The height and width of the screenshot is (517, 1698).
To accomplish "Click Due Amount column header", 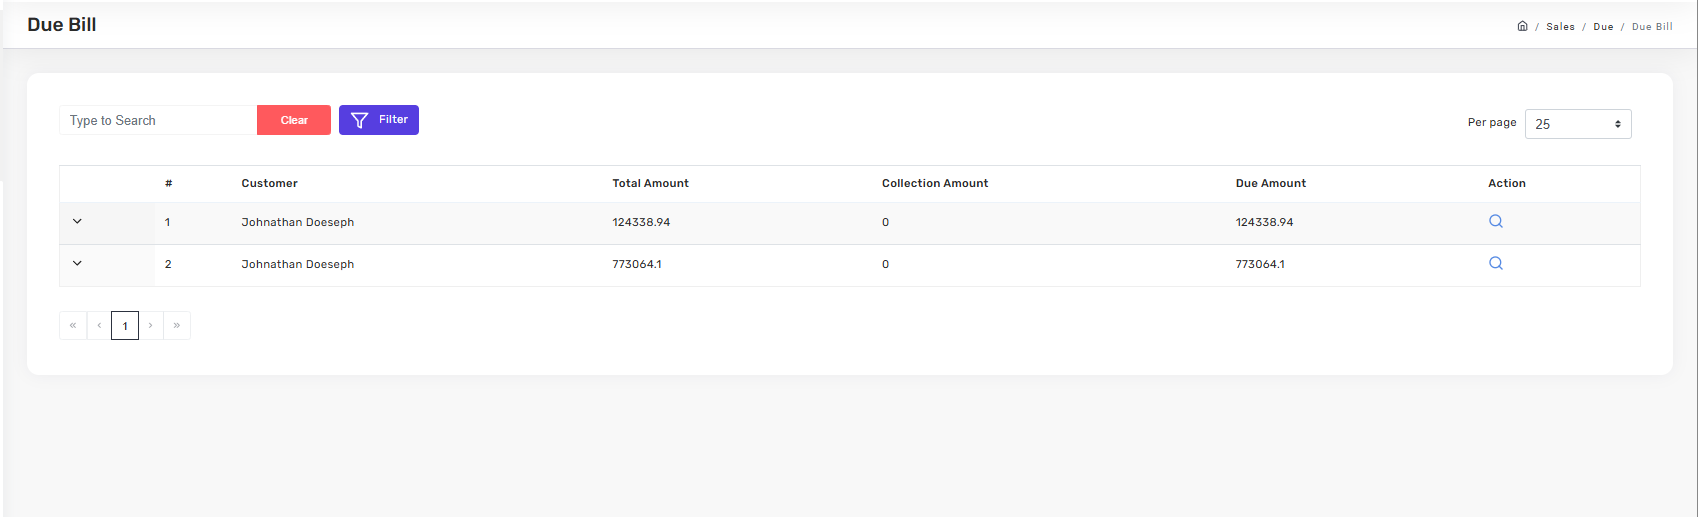I will pyautogui.click(x=1271, y=183).
